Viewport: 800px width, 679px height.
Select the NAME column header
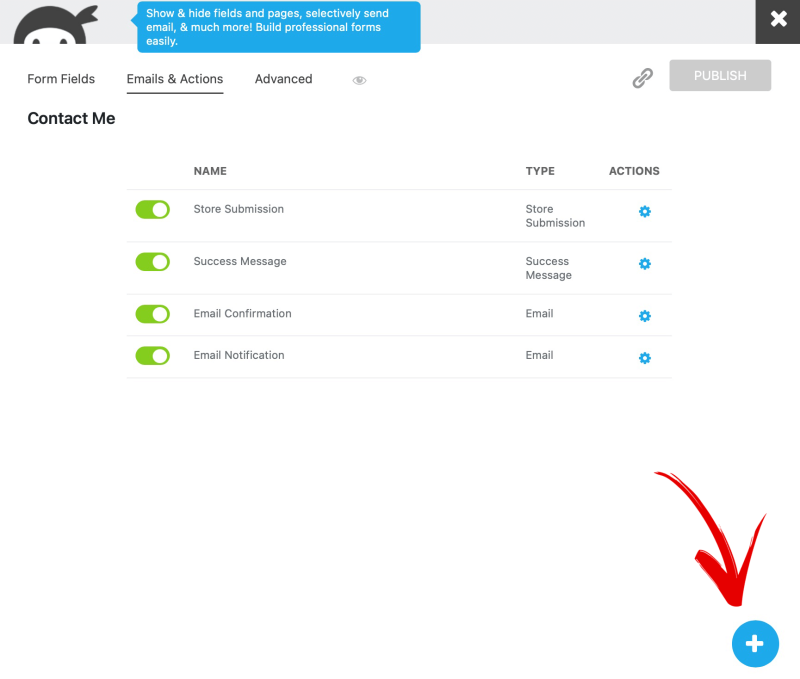click(x=210, y=171)
